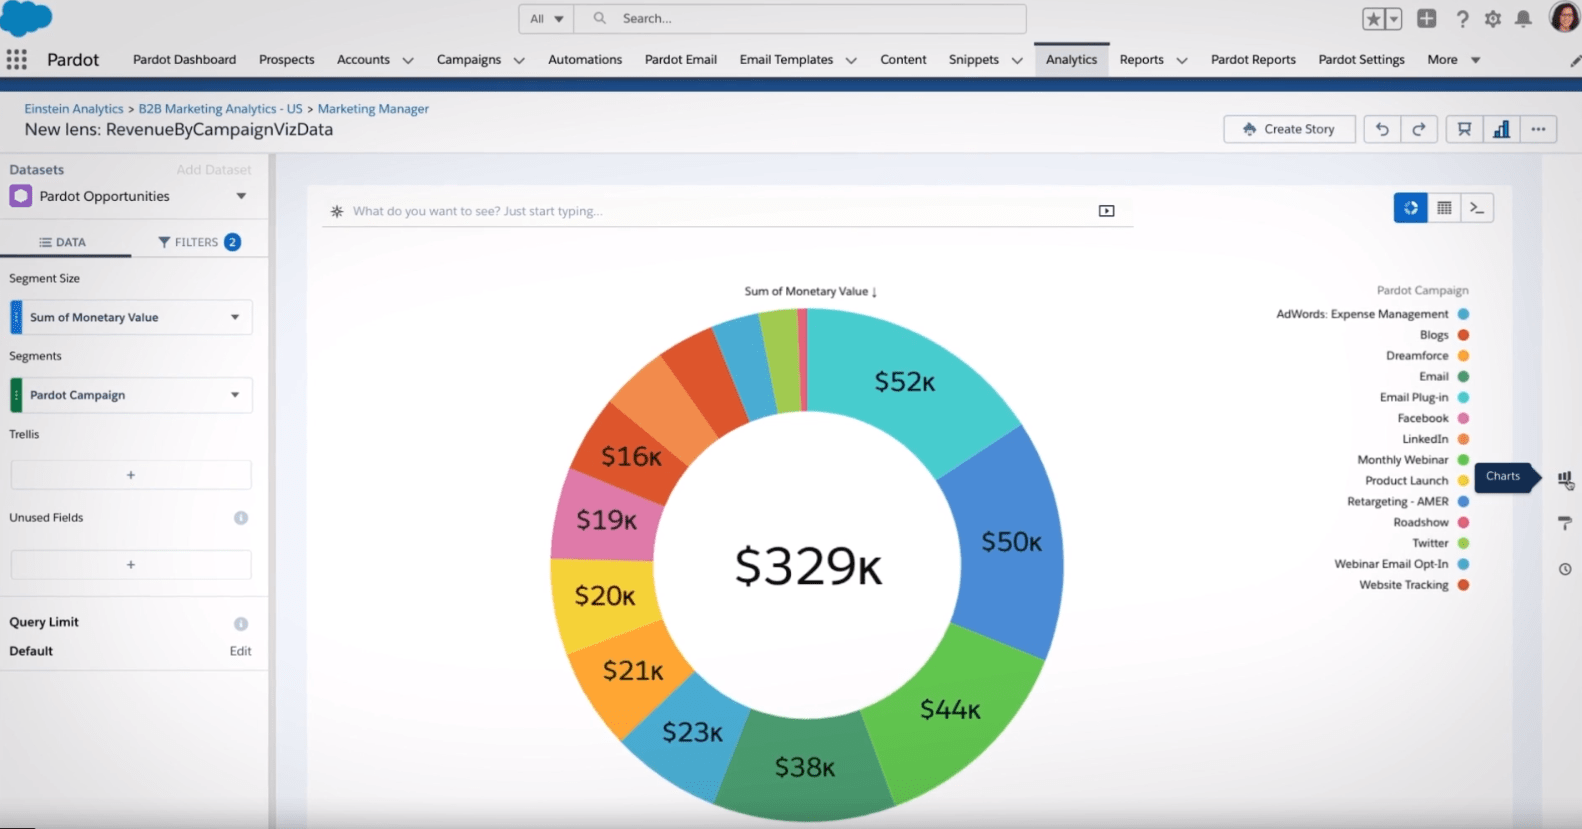Open the Formatting paint roller icon

(1565, 523)
